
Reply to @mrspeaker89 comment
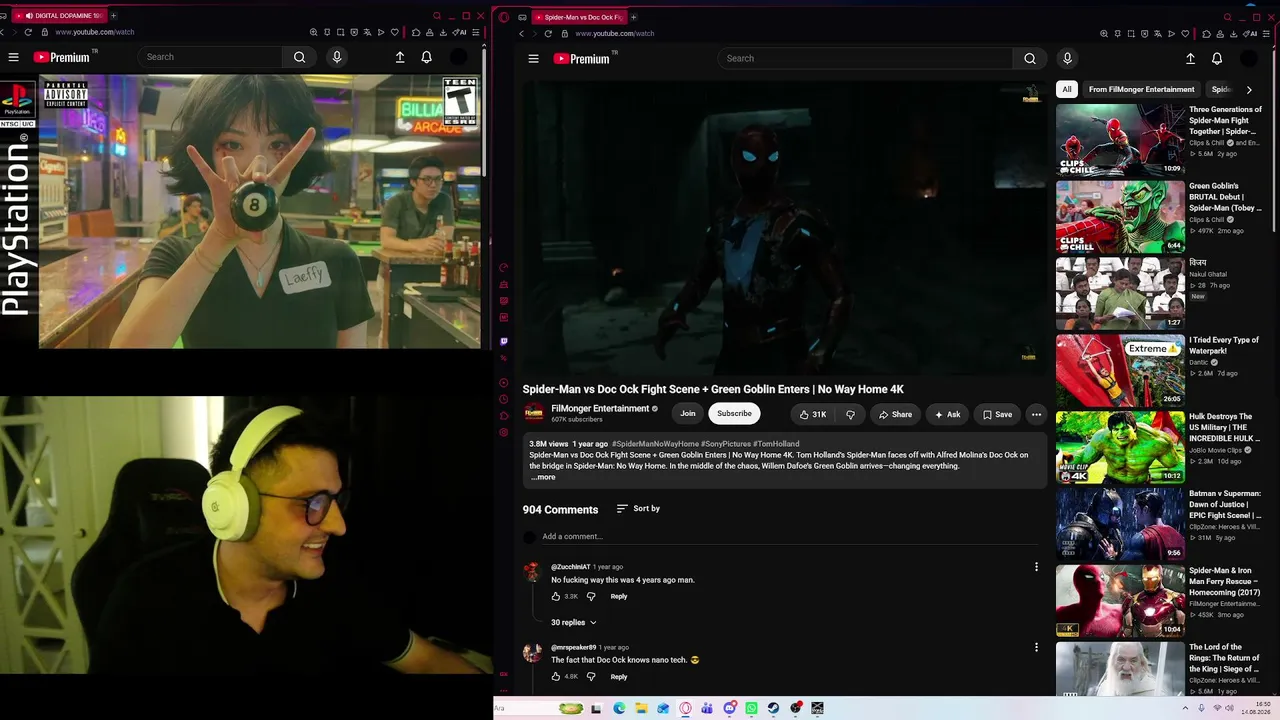tap(619, 677)
